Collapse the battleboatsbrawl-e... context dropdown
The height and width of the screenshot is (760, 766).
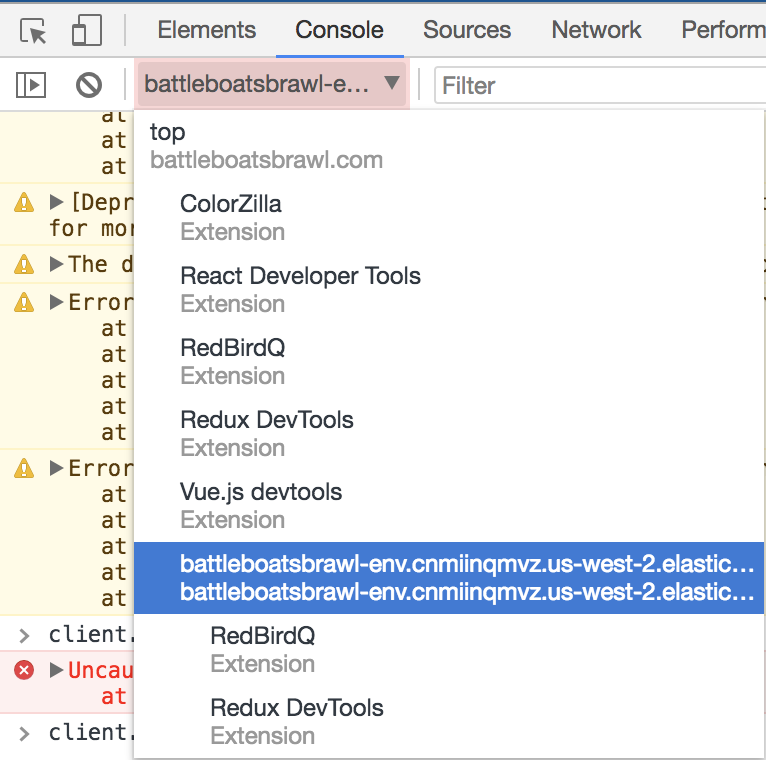tap(272, 84)
